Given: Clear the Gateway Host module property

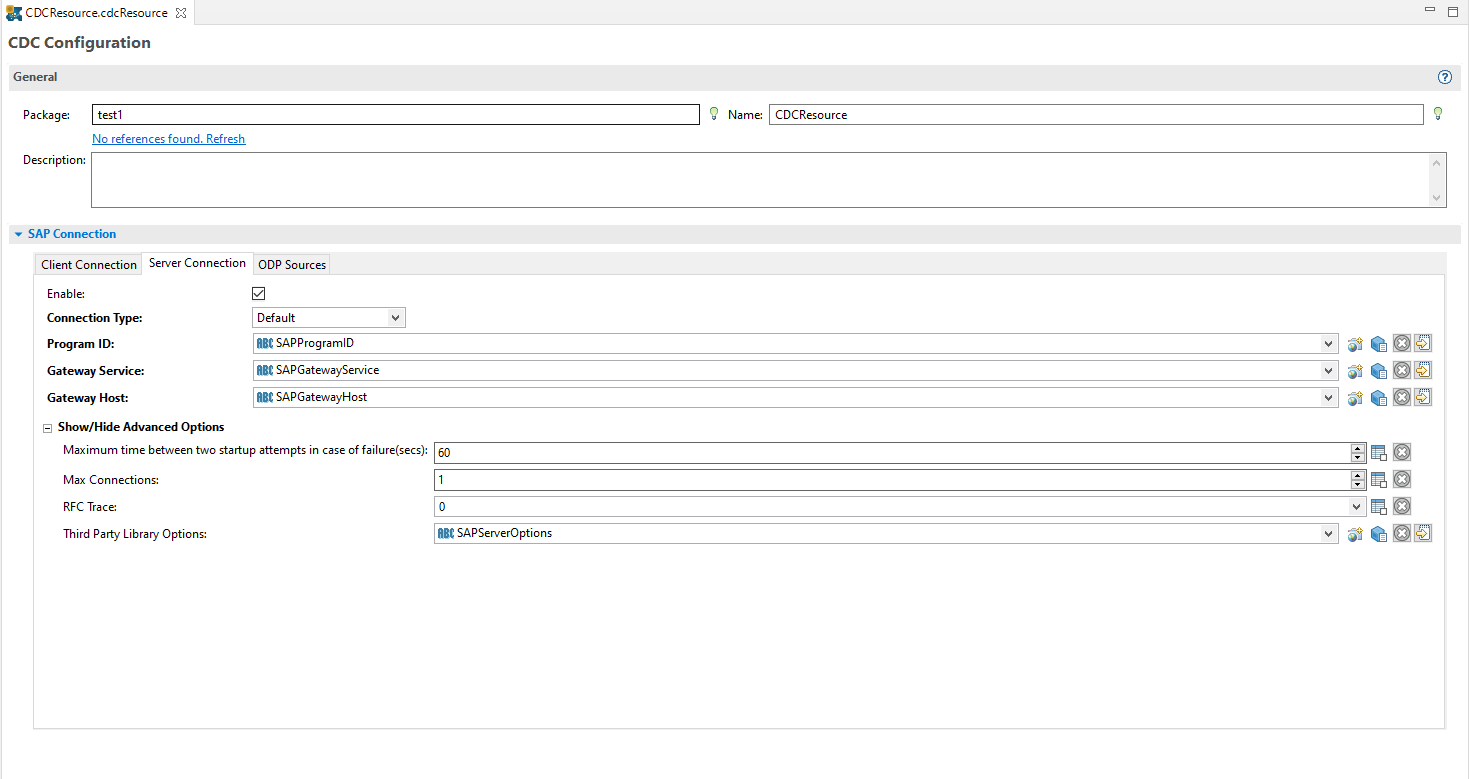Looking at the screenshot, I should (x=1402, y=398).
